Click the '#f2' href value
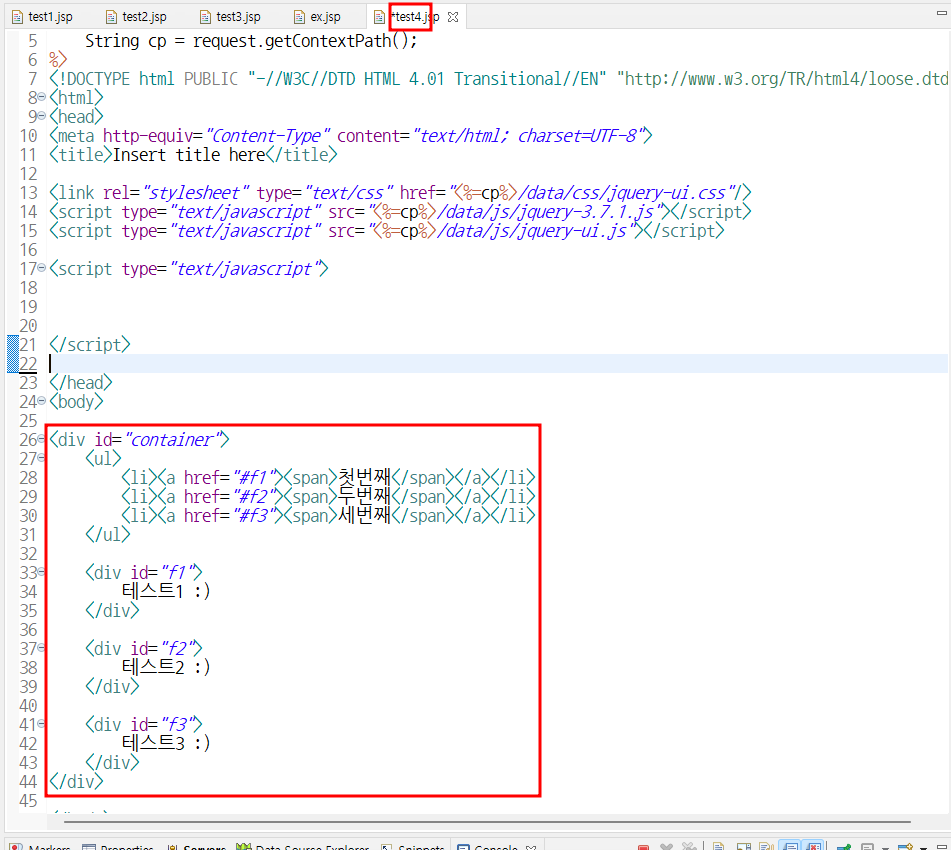 tap(257, 496)
